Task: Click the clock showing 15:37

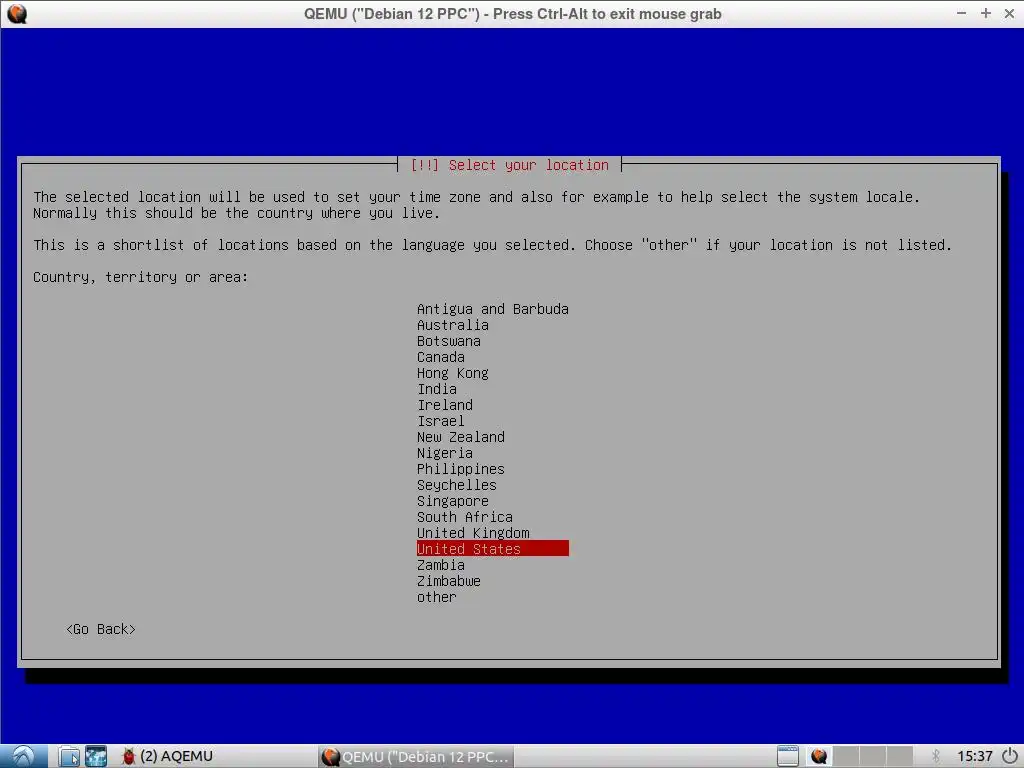Action: [x=974, y=756]
